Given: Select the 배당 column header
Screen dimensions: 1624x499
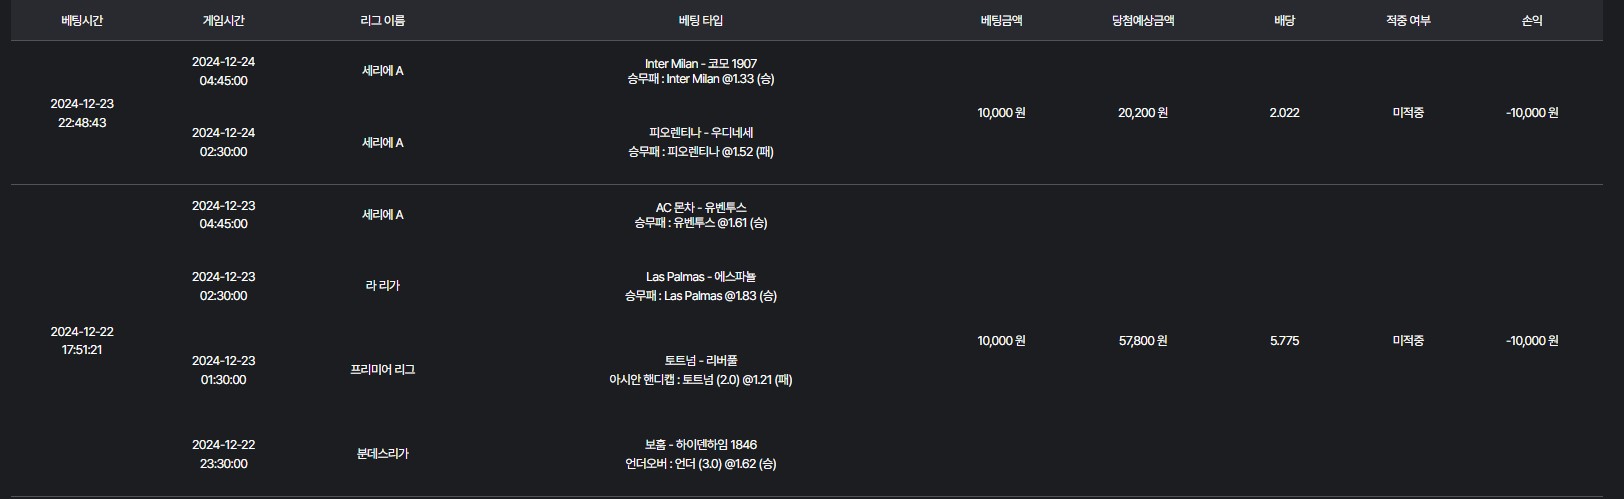Looking at the screenshot, I should pyautogui.click(x=1284, y=20).
